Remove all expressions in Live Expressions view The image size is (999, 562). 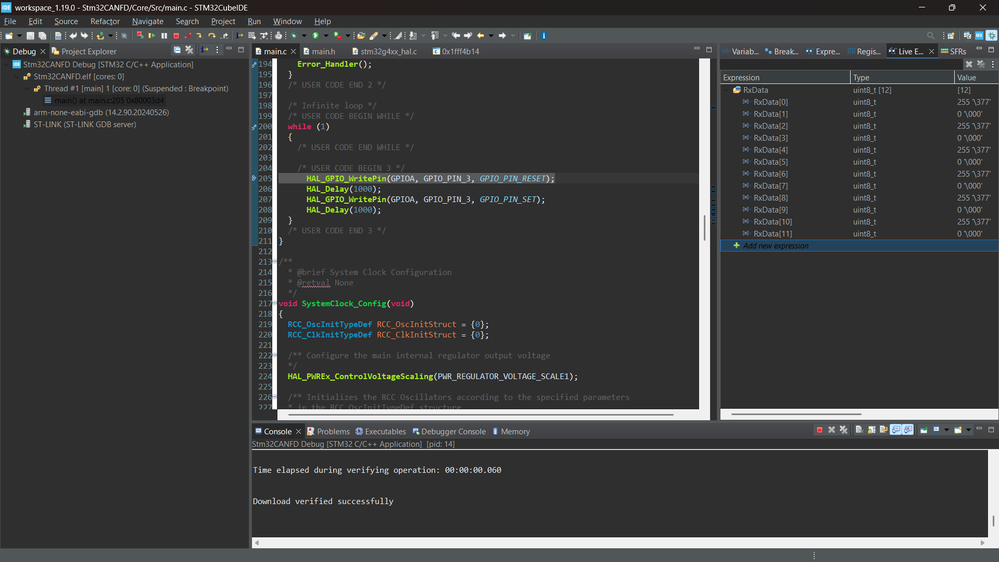[981, 64]
